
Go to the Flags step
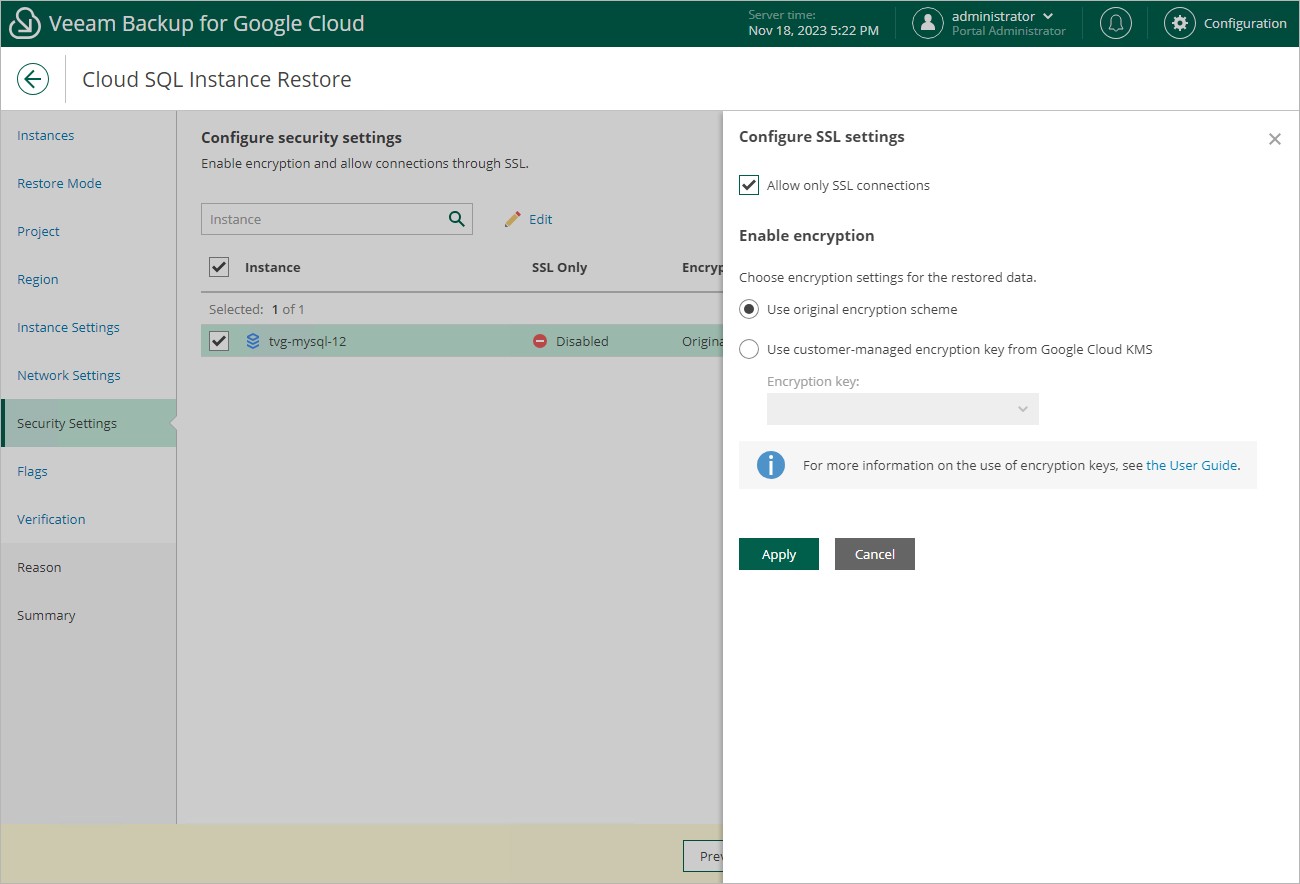point(32,471)
